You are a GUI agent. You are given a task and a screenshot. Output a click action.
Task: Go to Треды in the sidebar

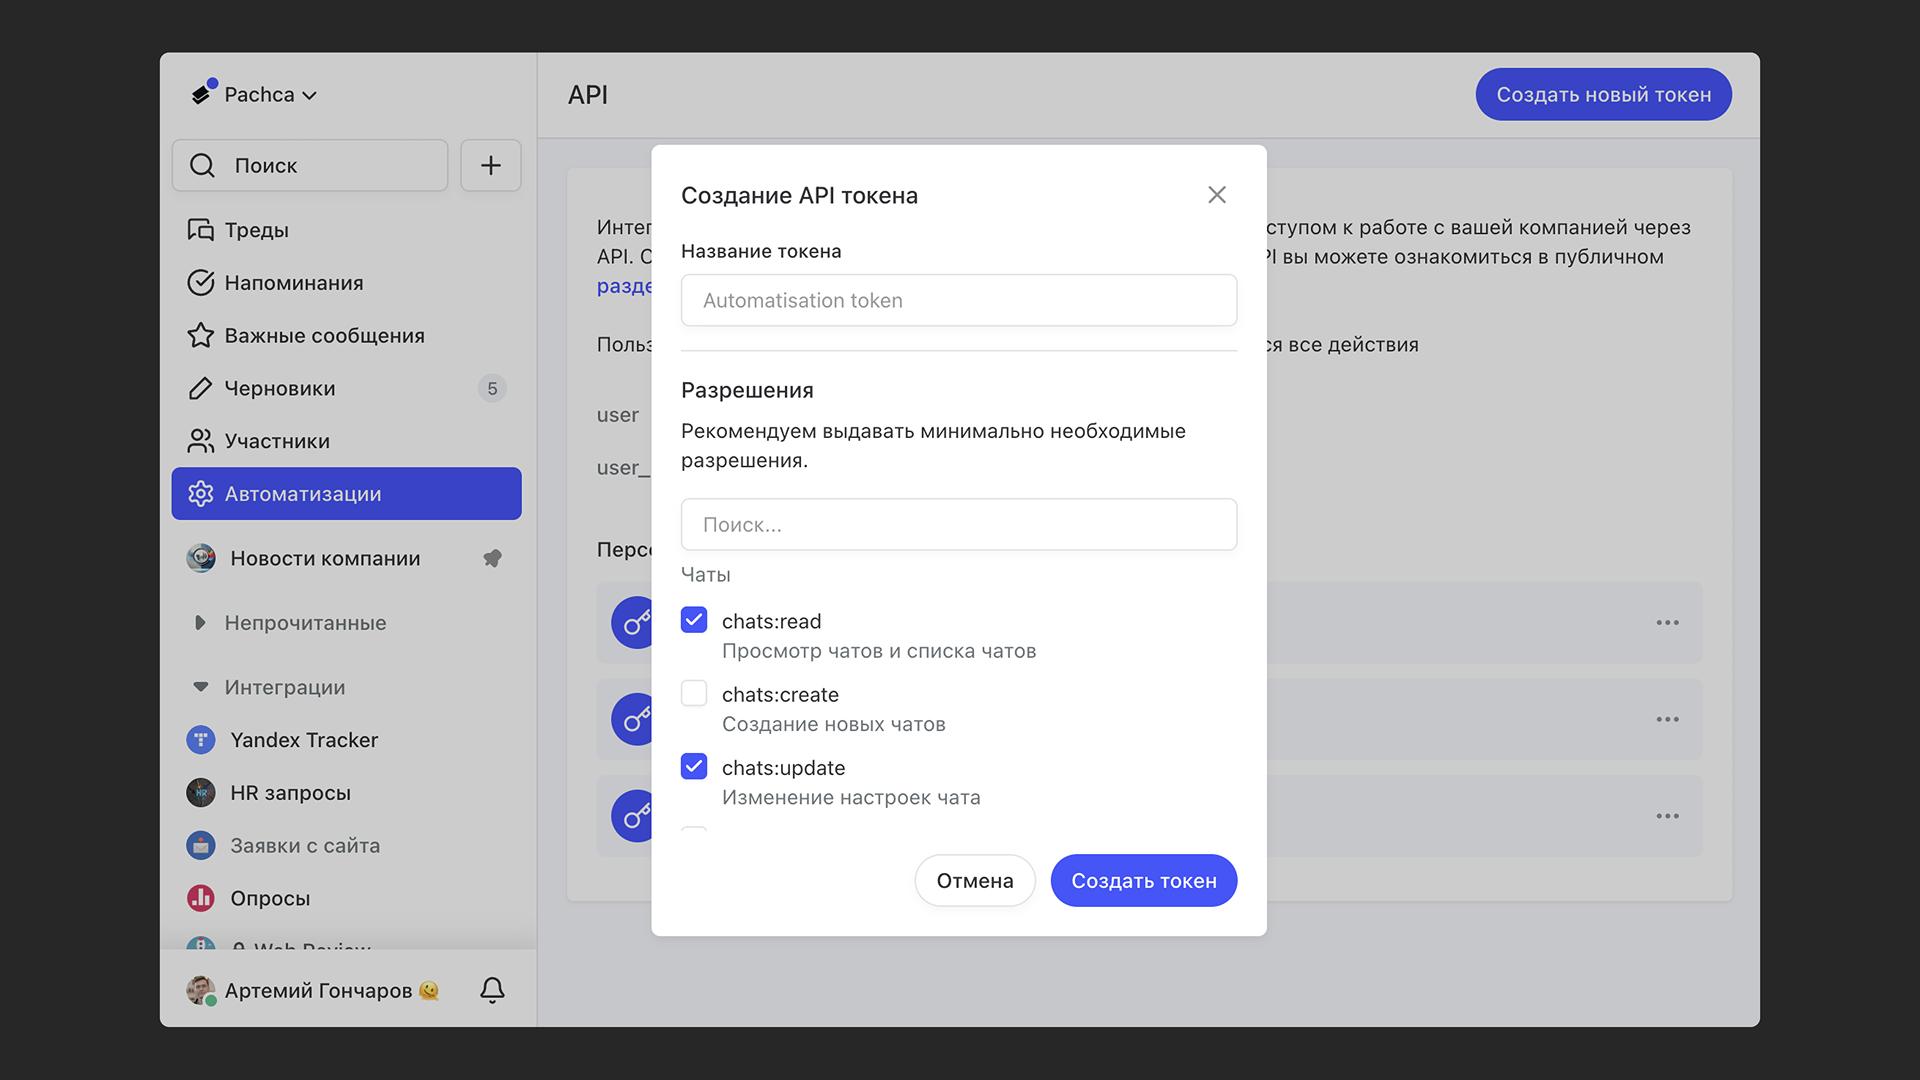[256, 230]
